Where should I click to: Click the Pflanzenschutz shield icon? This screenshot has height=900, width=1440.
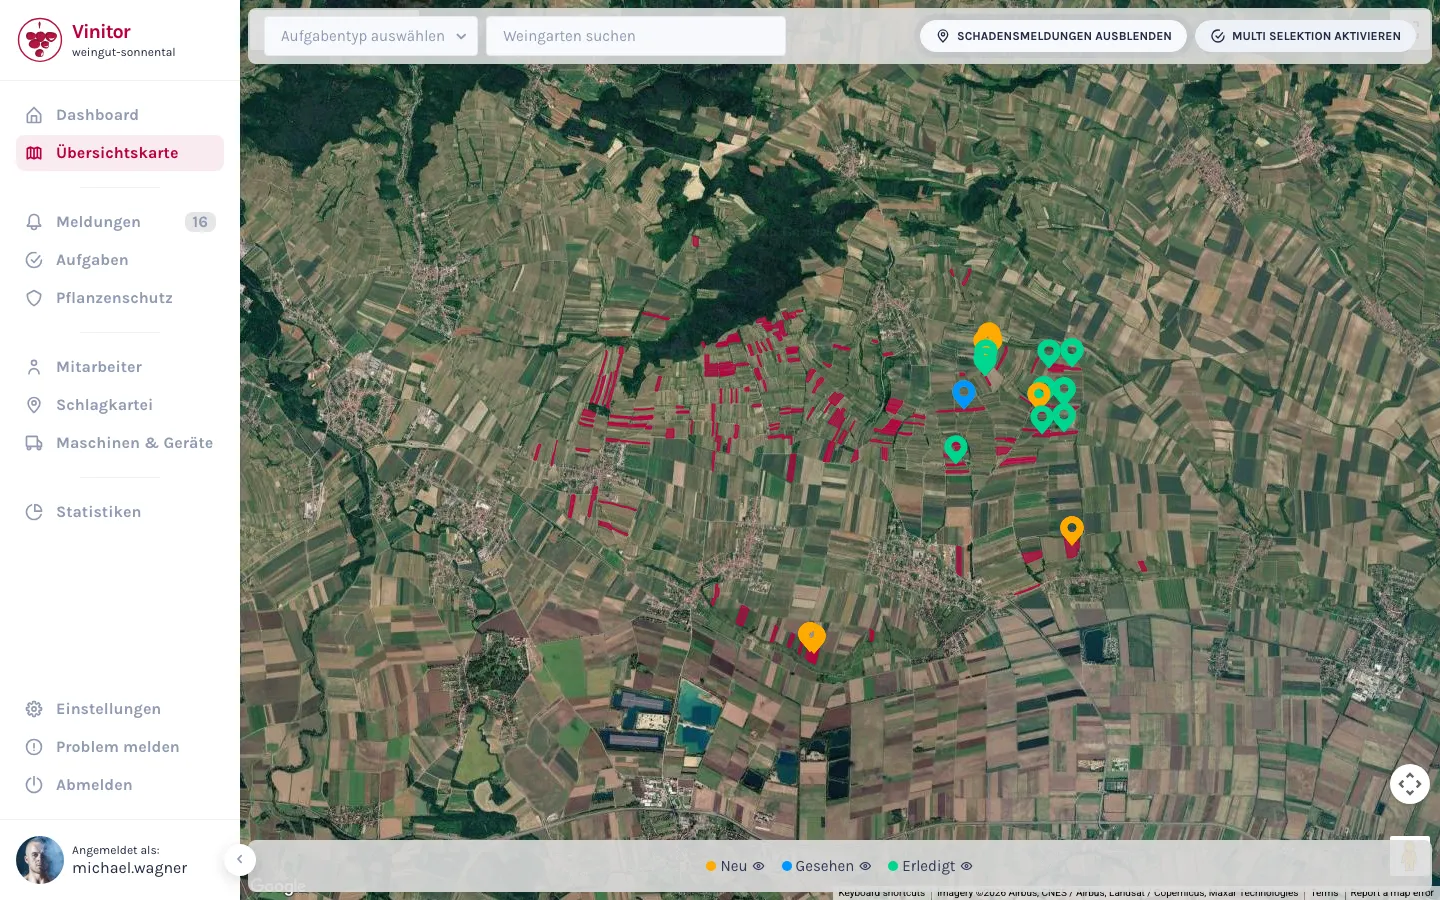tap(34, 298)
